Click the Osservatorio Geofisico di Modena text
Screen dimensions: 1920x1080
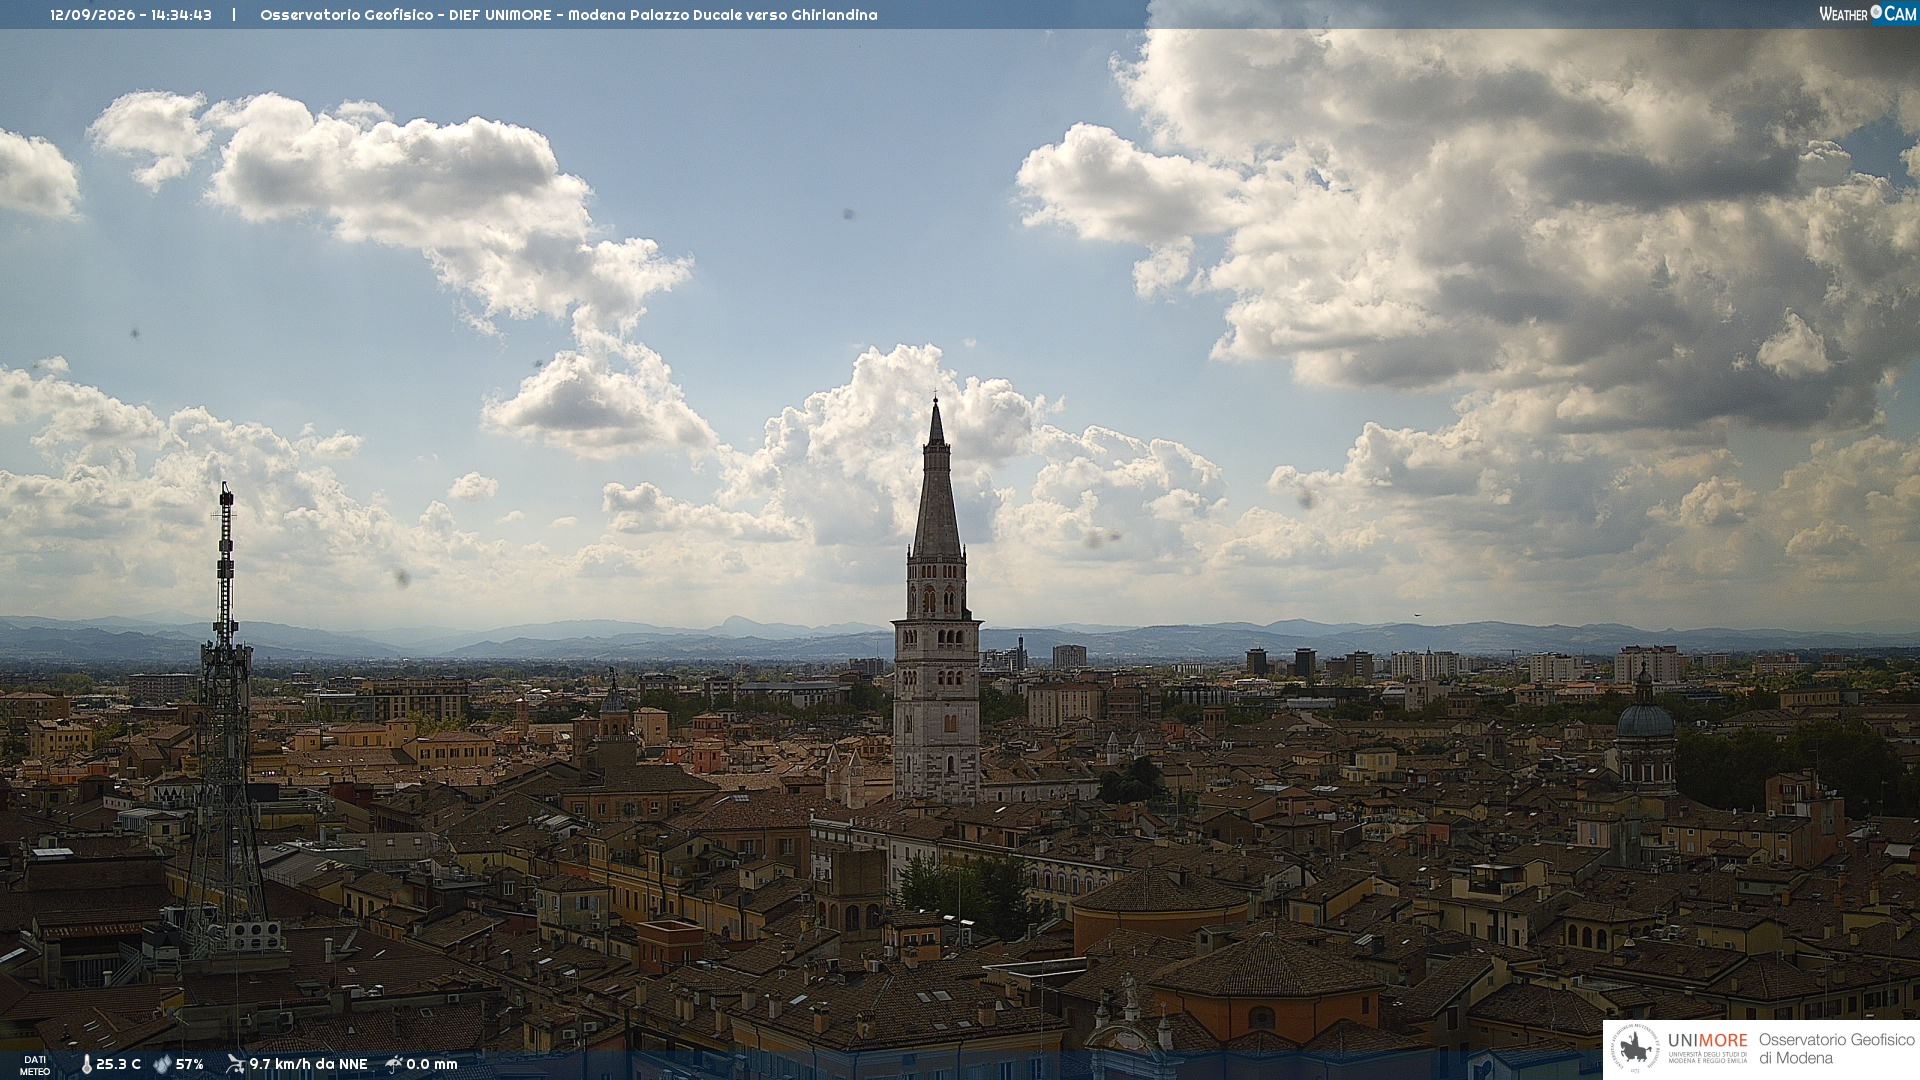click(1836, 1049)
